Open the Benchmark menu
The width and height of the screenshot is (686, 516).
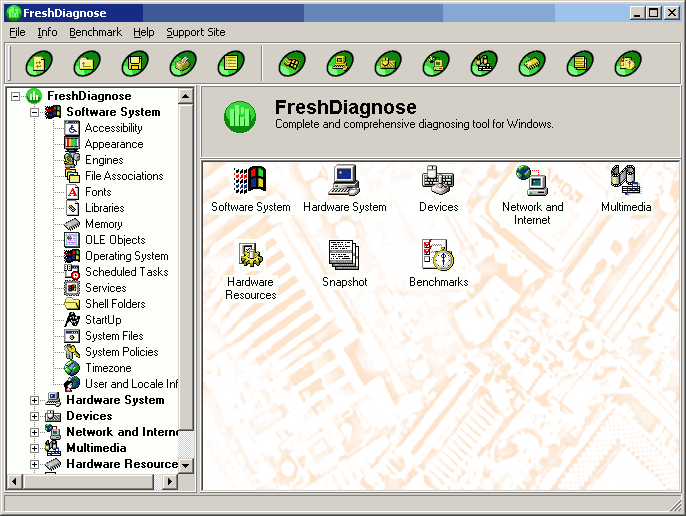point(95,32)
